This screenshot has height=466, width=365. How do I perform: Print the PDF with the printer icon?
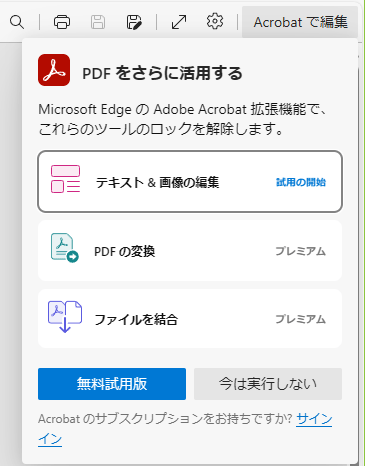click(62, 22)
